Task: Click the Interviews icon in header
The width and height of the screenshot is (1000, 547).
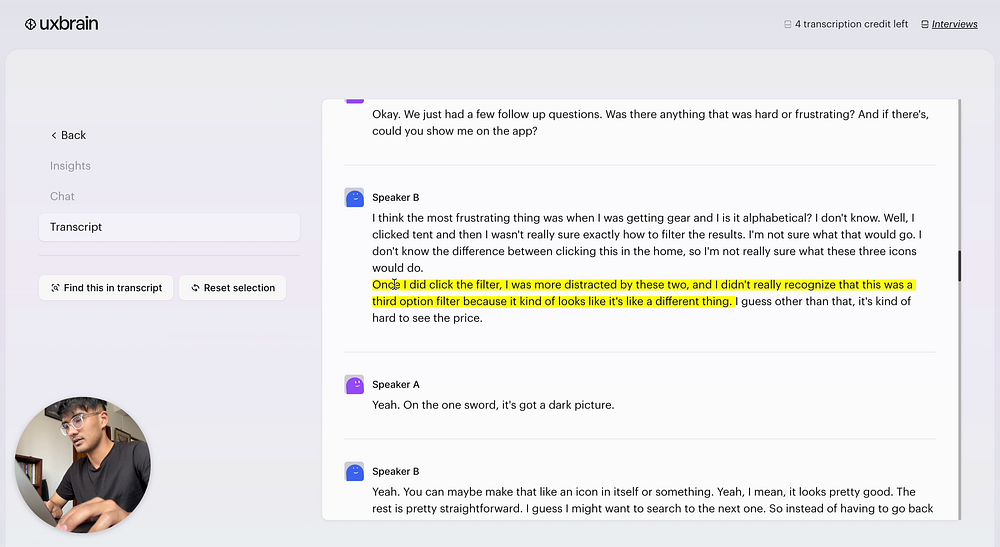Action: (925, 24)
